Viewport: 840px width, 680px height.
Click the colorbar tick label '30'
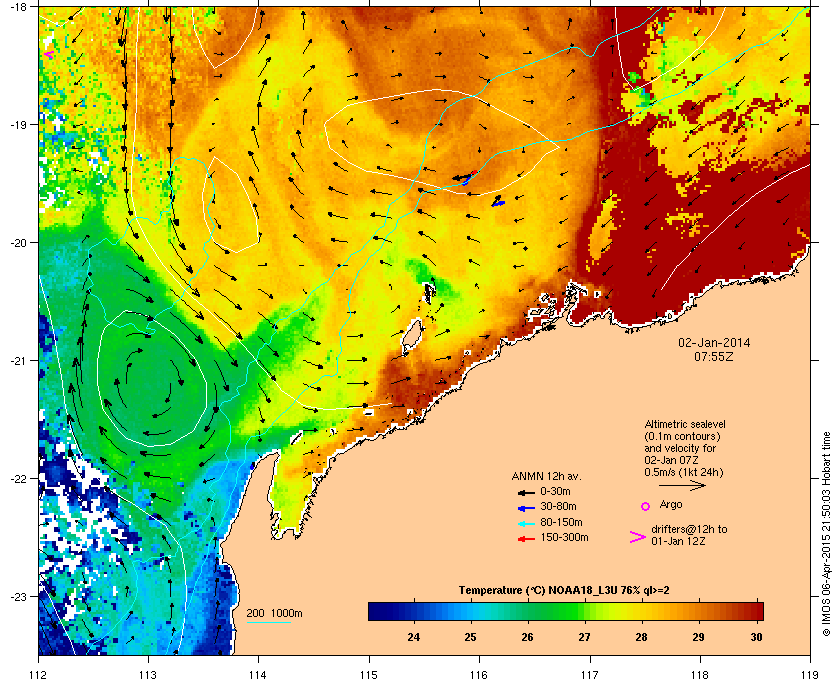pos(756,637)
